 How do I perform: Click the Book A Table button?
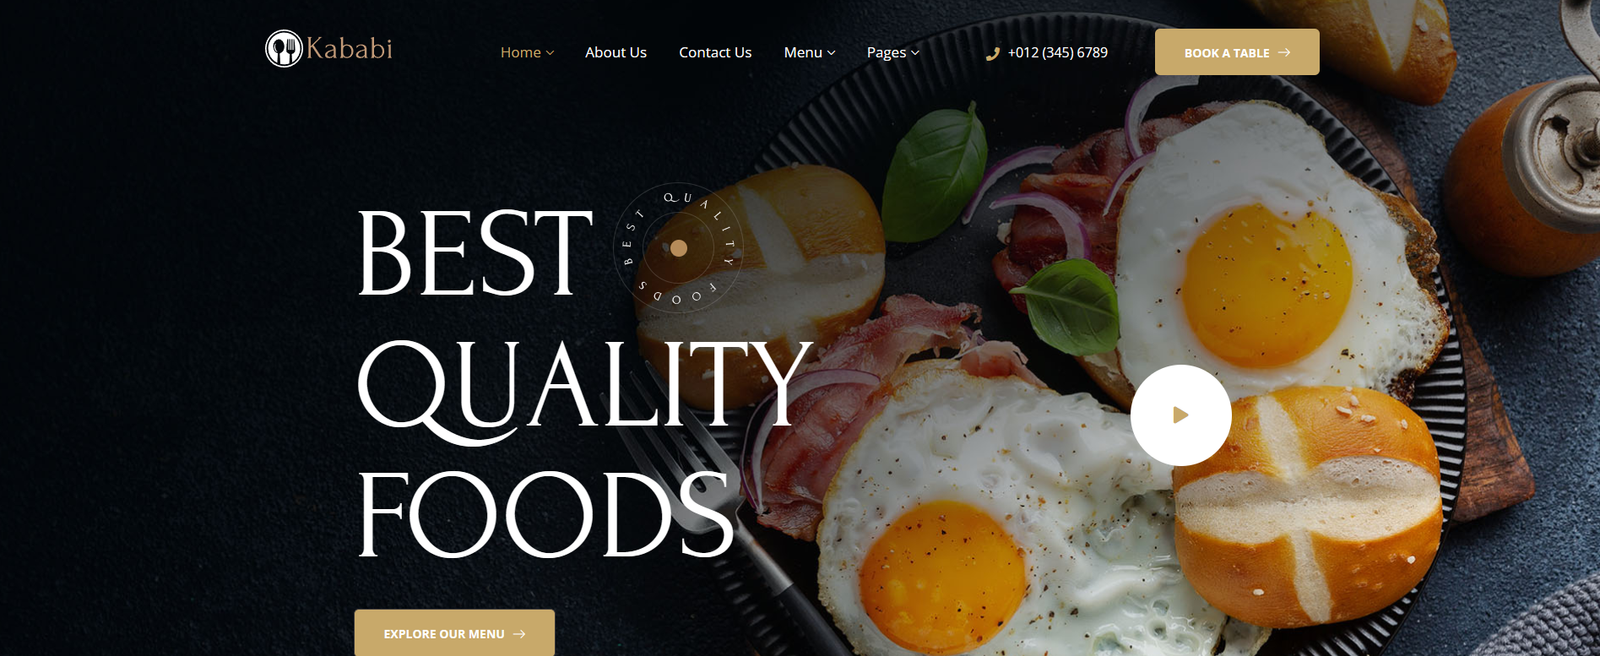(1237, 52)
